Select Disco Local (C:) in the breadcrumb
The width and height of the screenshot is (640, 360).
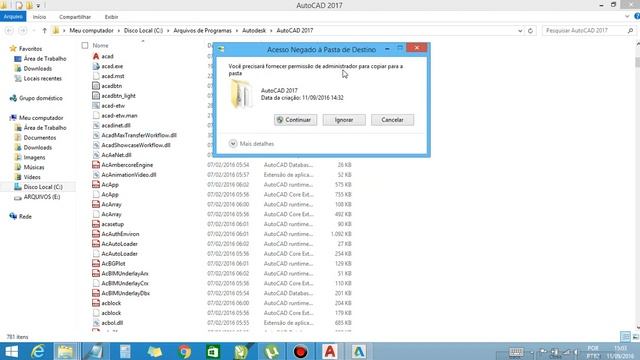[x=143, y=31]
